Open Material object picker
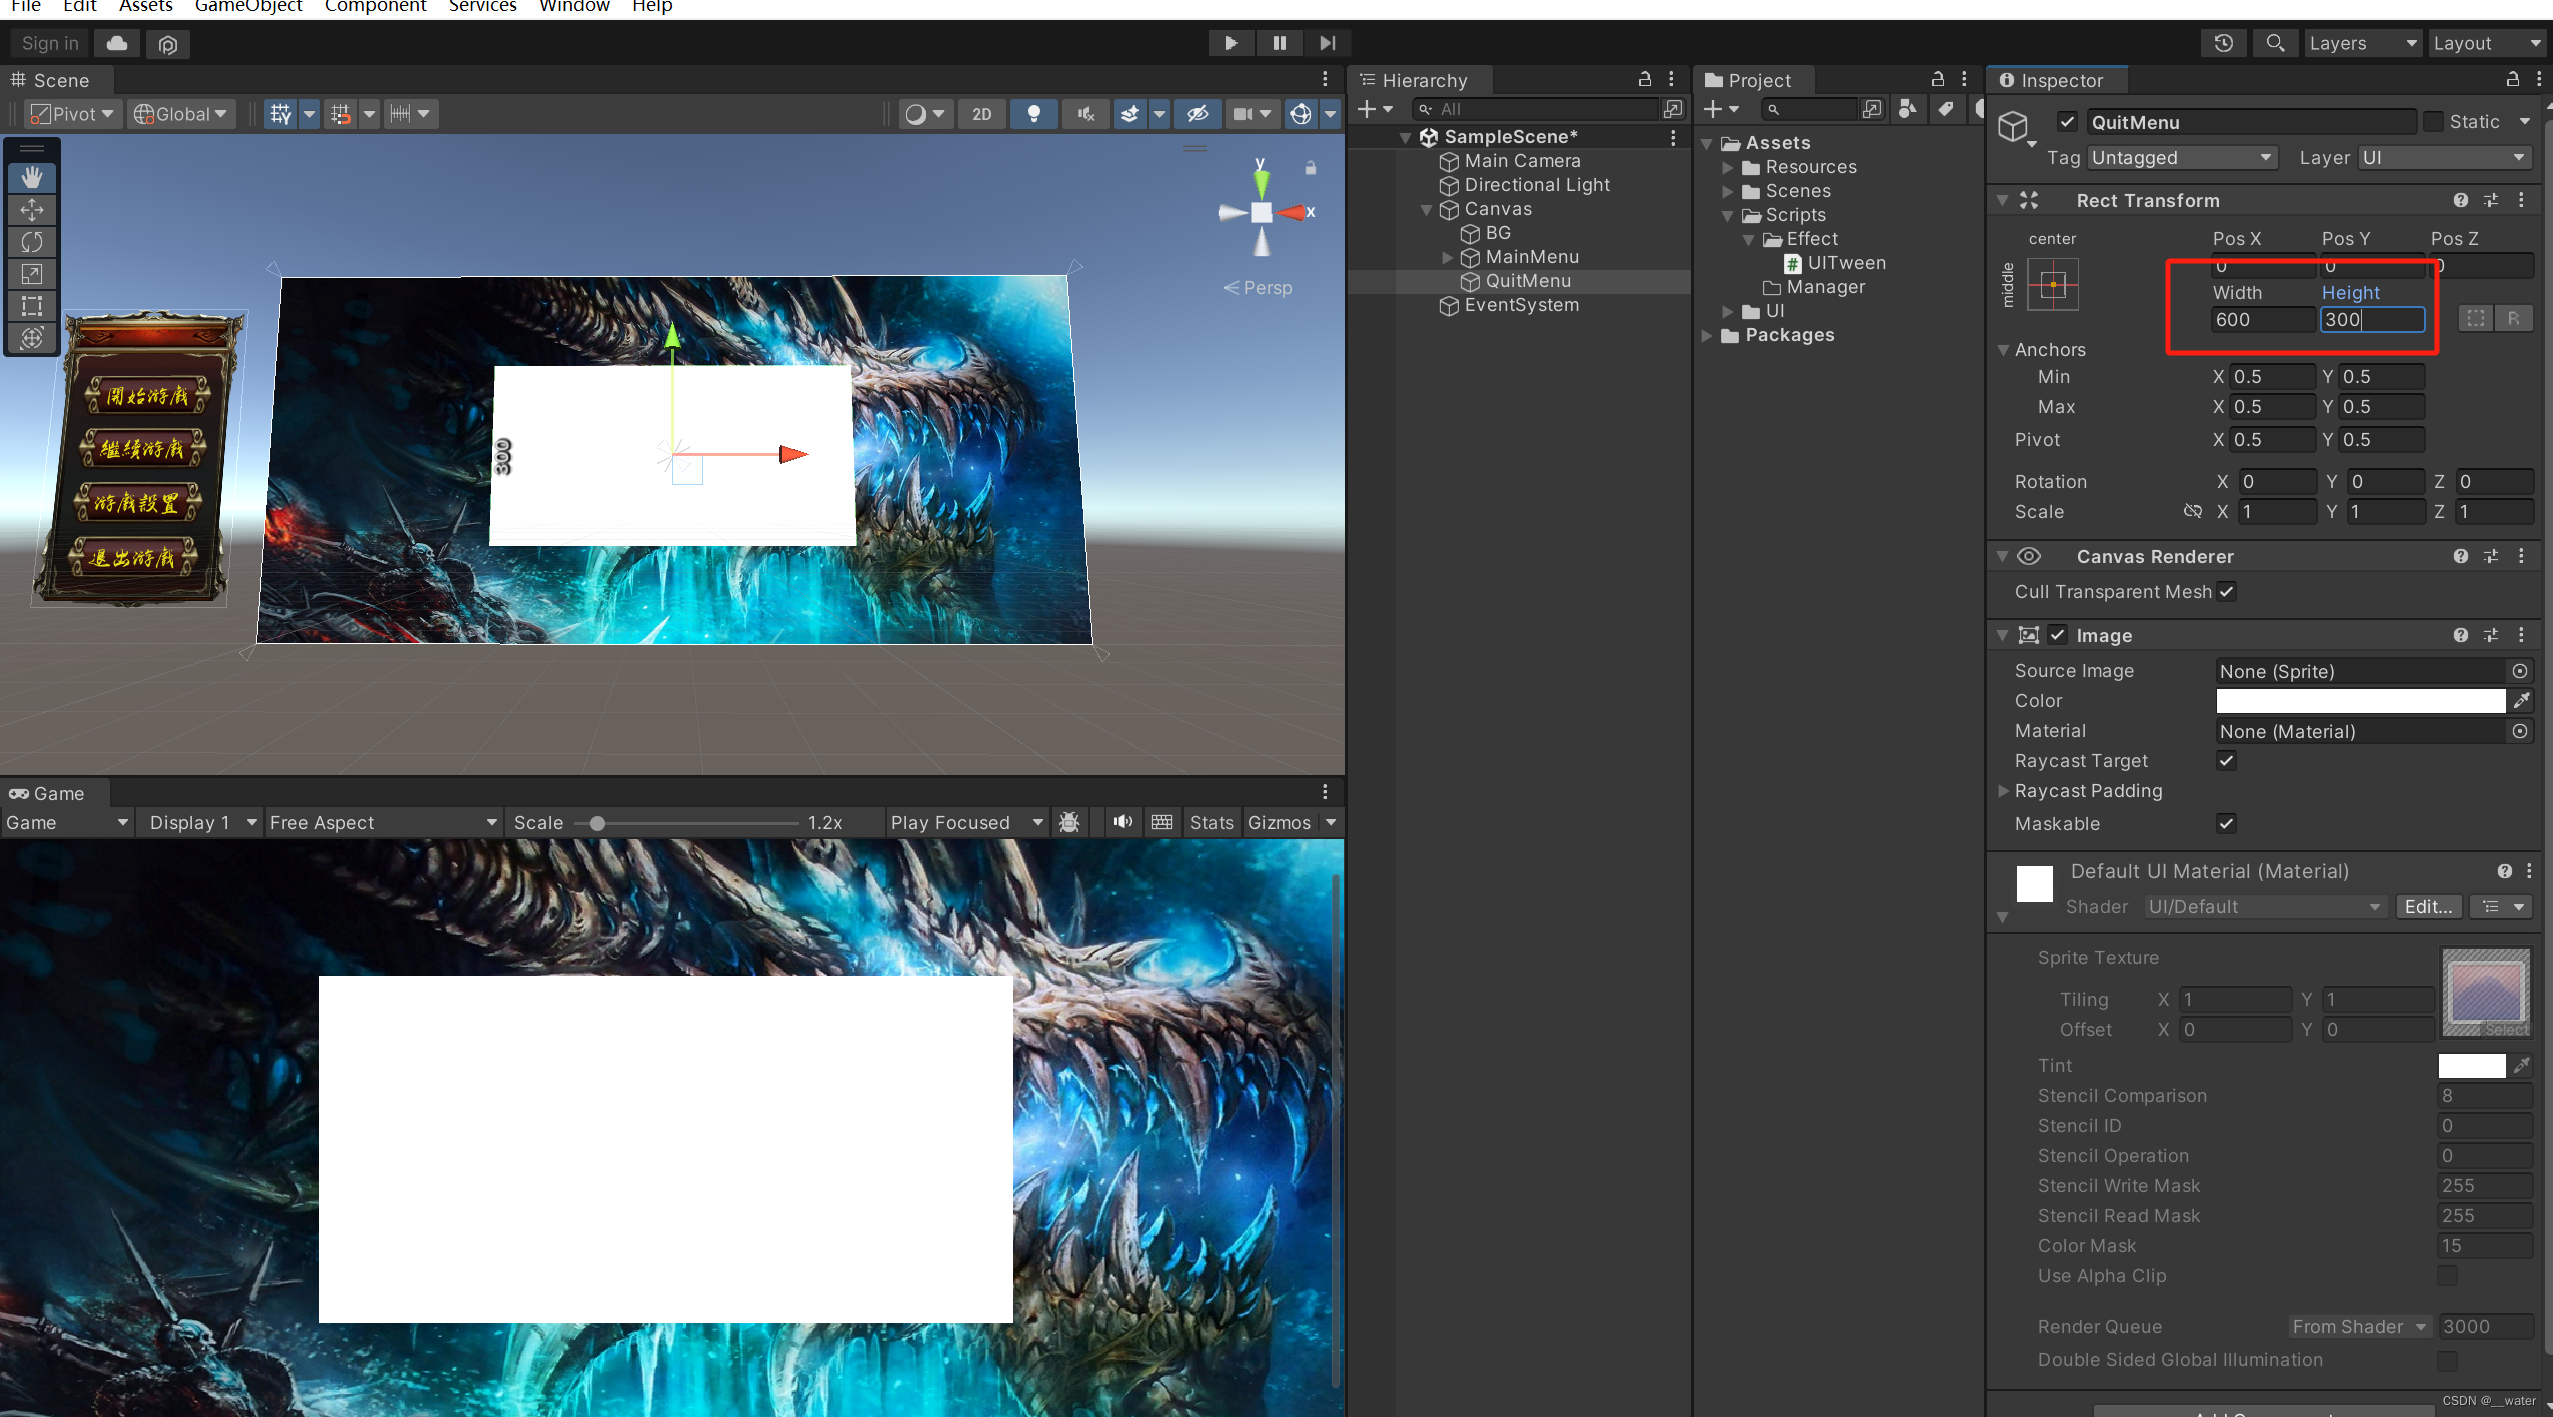2553x1417 pixels. [x=2520, y=731]
